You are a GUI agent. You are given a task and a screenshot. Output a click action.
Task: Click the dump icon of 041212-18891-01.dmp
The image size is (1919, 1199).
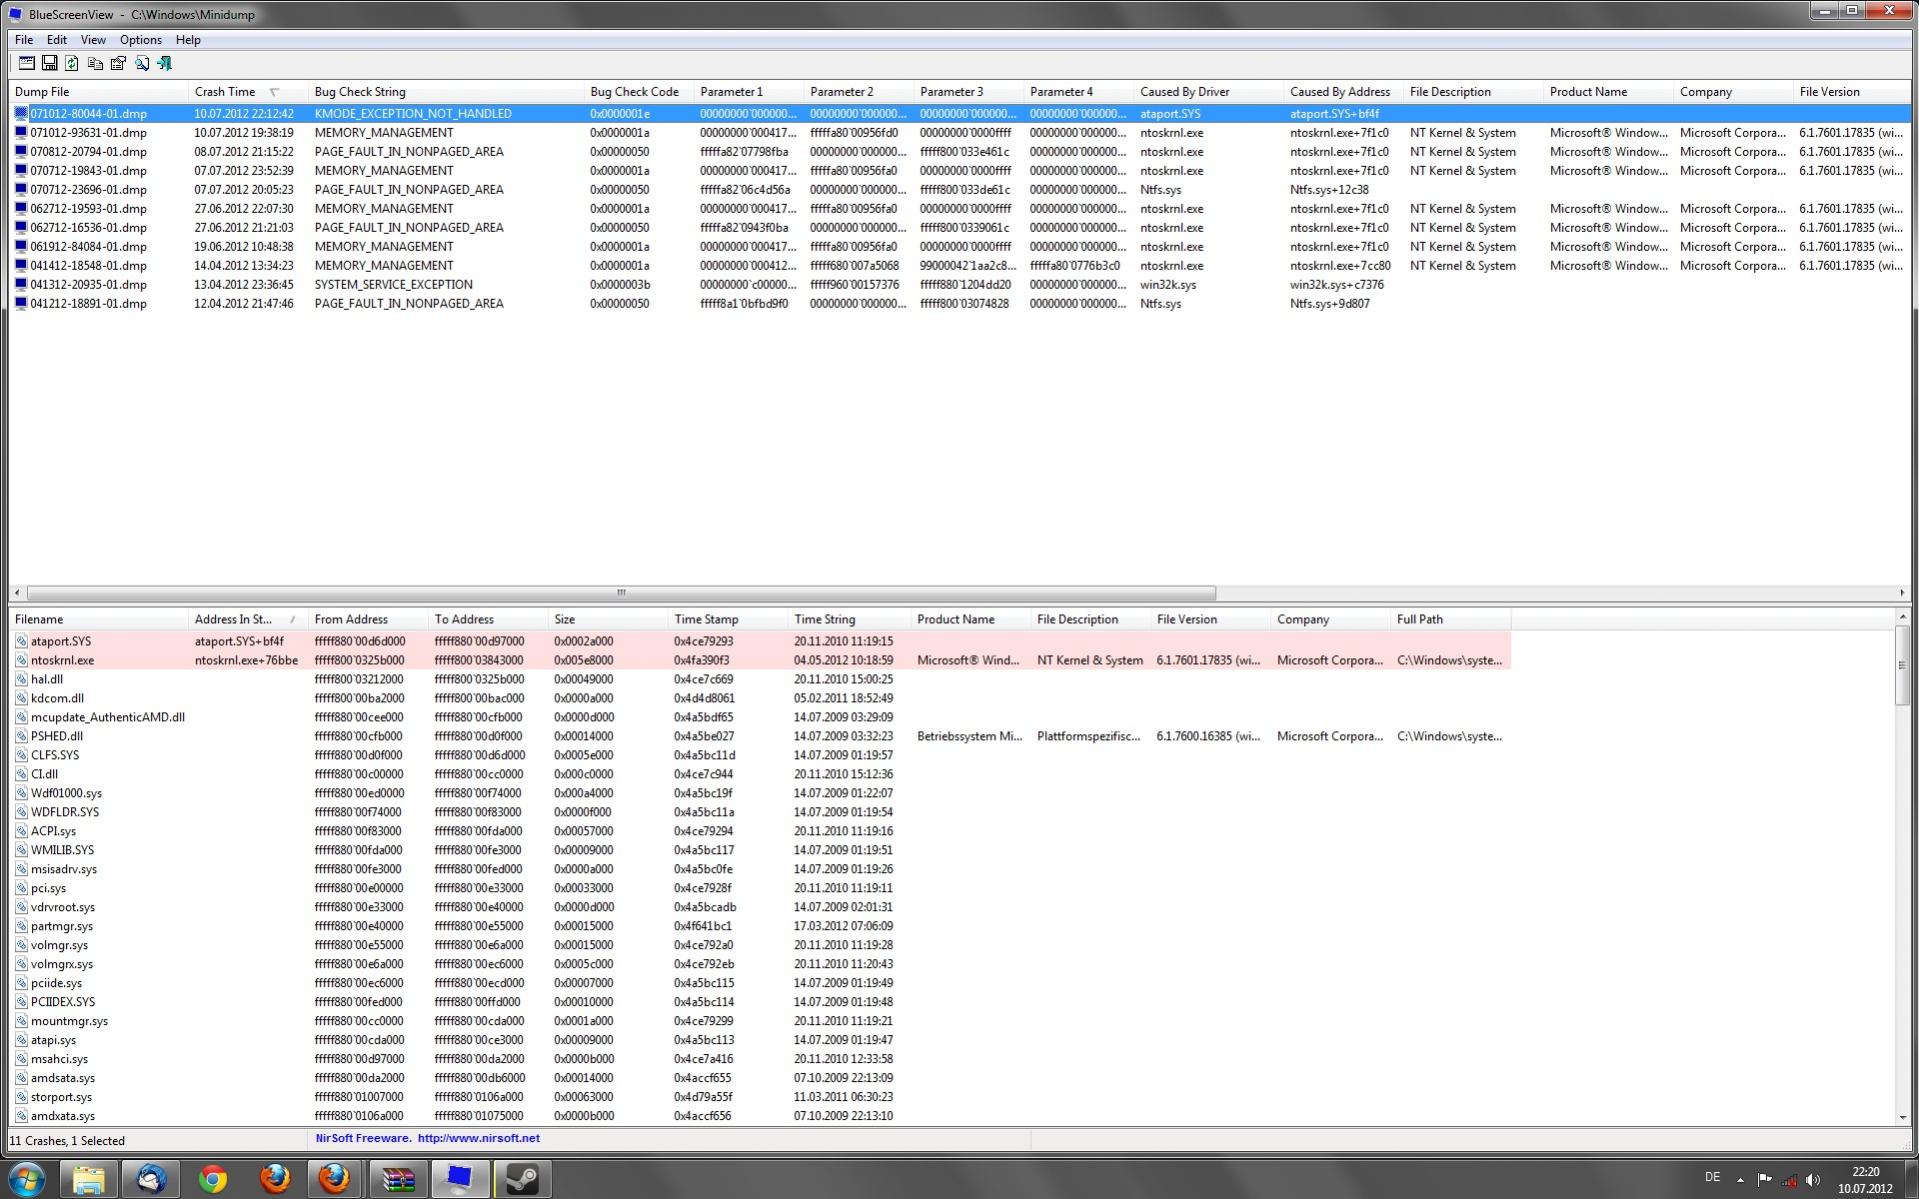click(21, 304)
